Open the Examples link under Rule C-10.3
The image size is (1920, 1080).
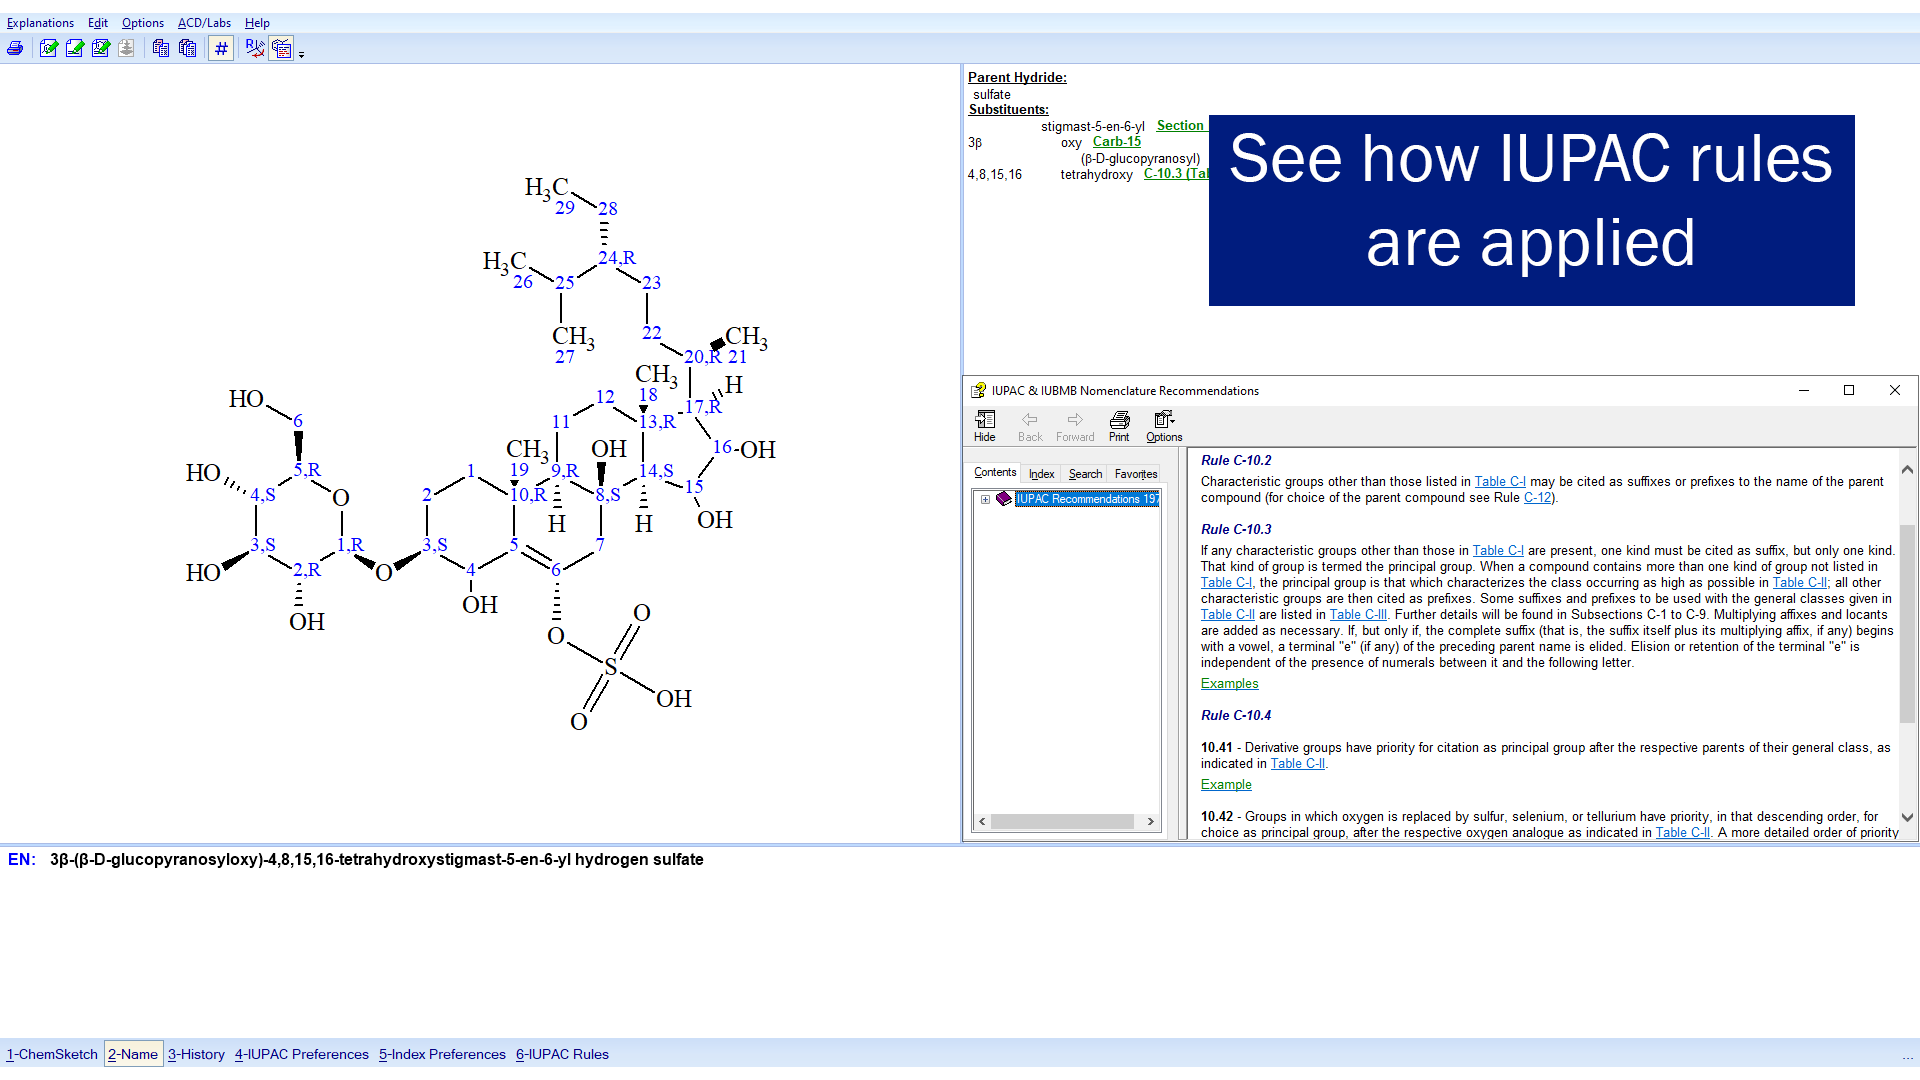pyautogui.click(x=1229, y=684)
